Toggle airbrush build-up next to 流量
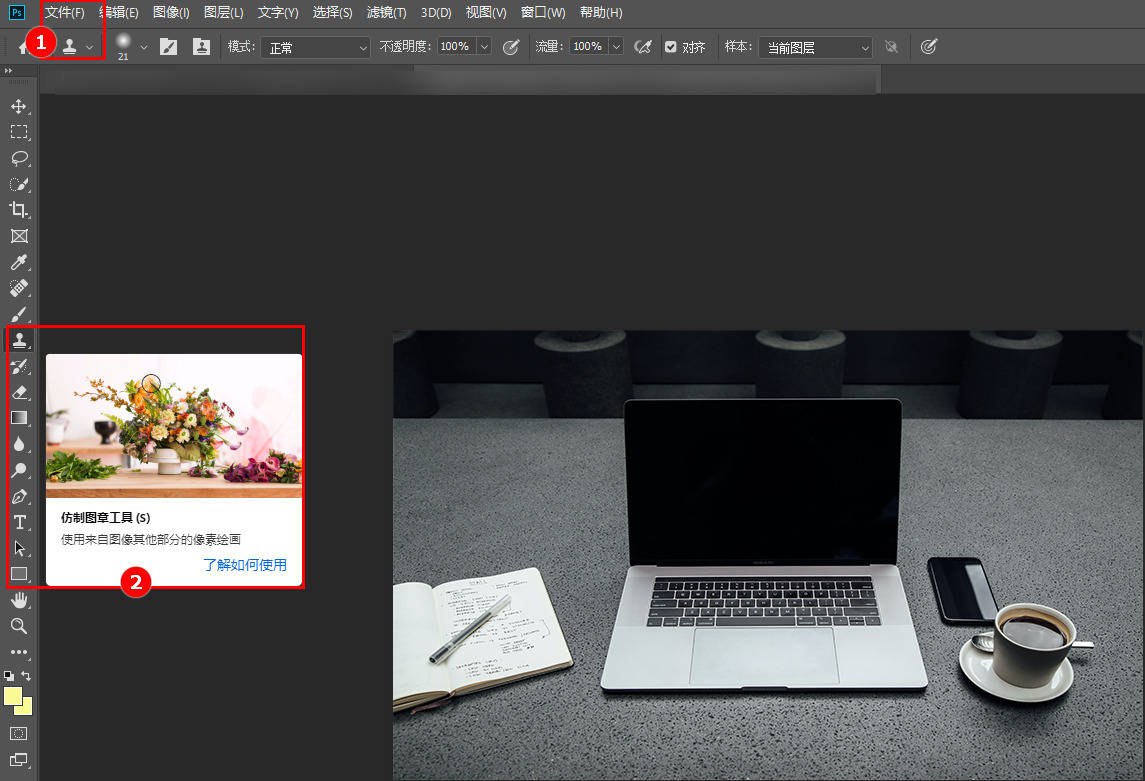Screen dimensions: 1145x781 pos(643,47)
